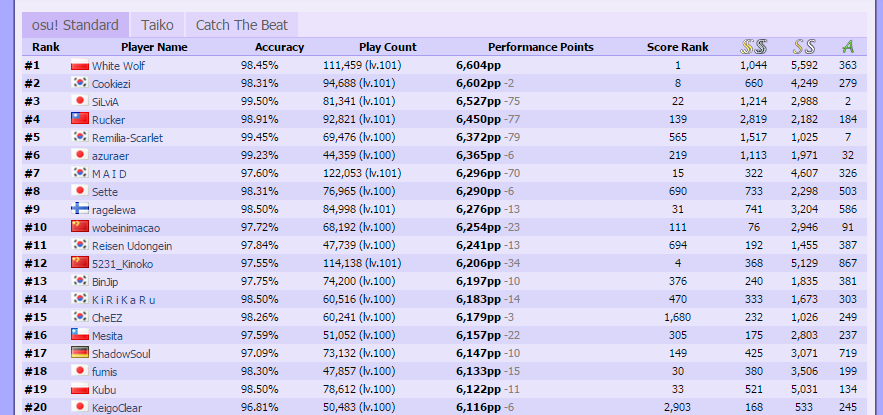Select the osu! Standard tab
Screen dimensions: 883x415
75,25
